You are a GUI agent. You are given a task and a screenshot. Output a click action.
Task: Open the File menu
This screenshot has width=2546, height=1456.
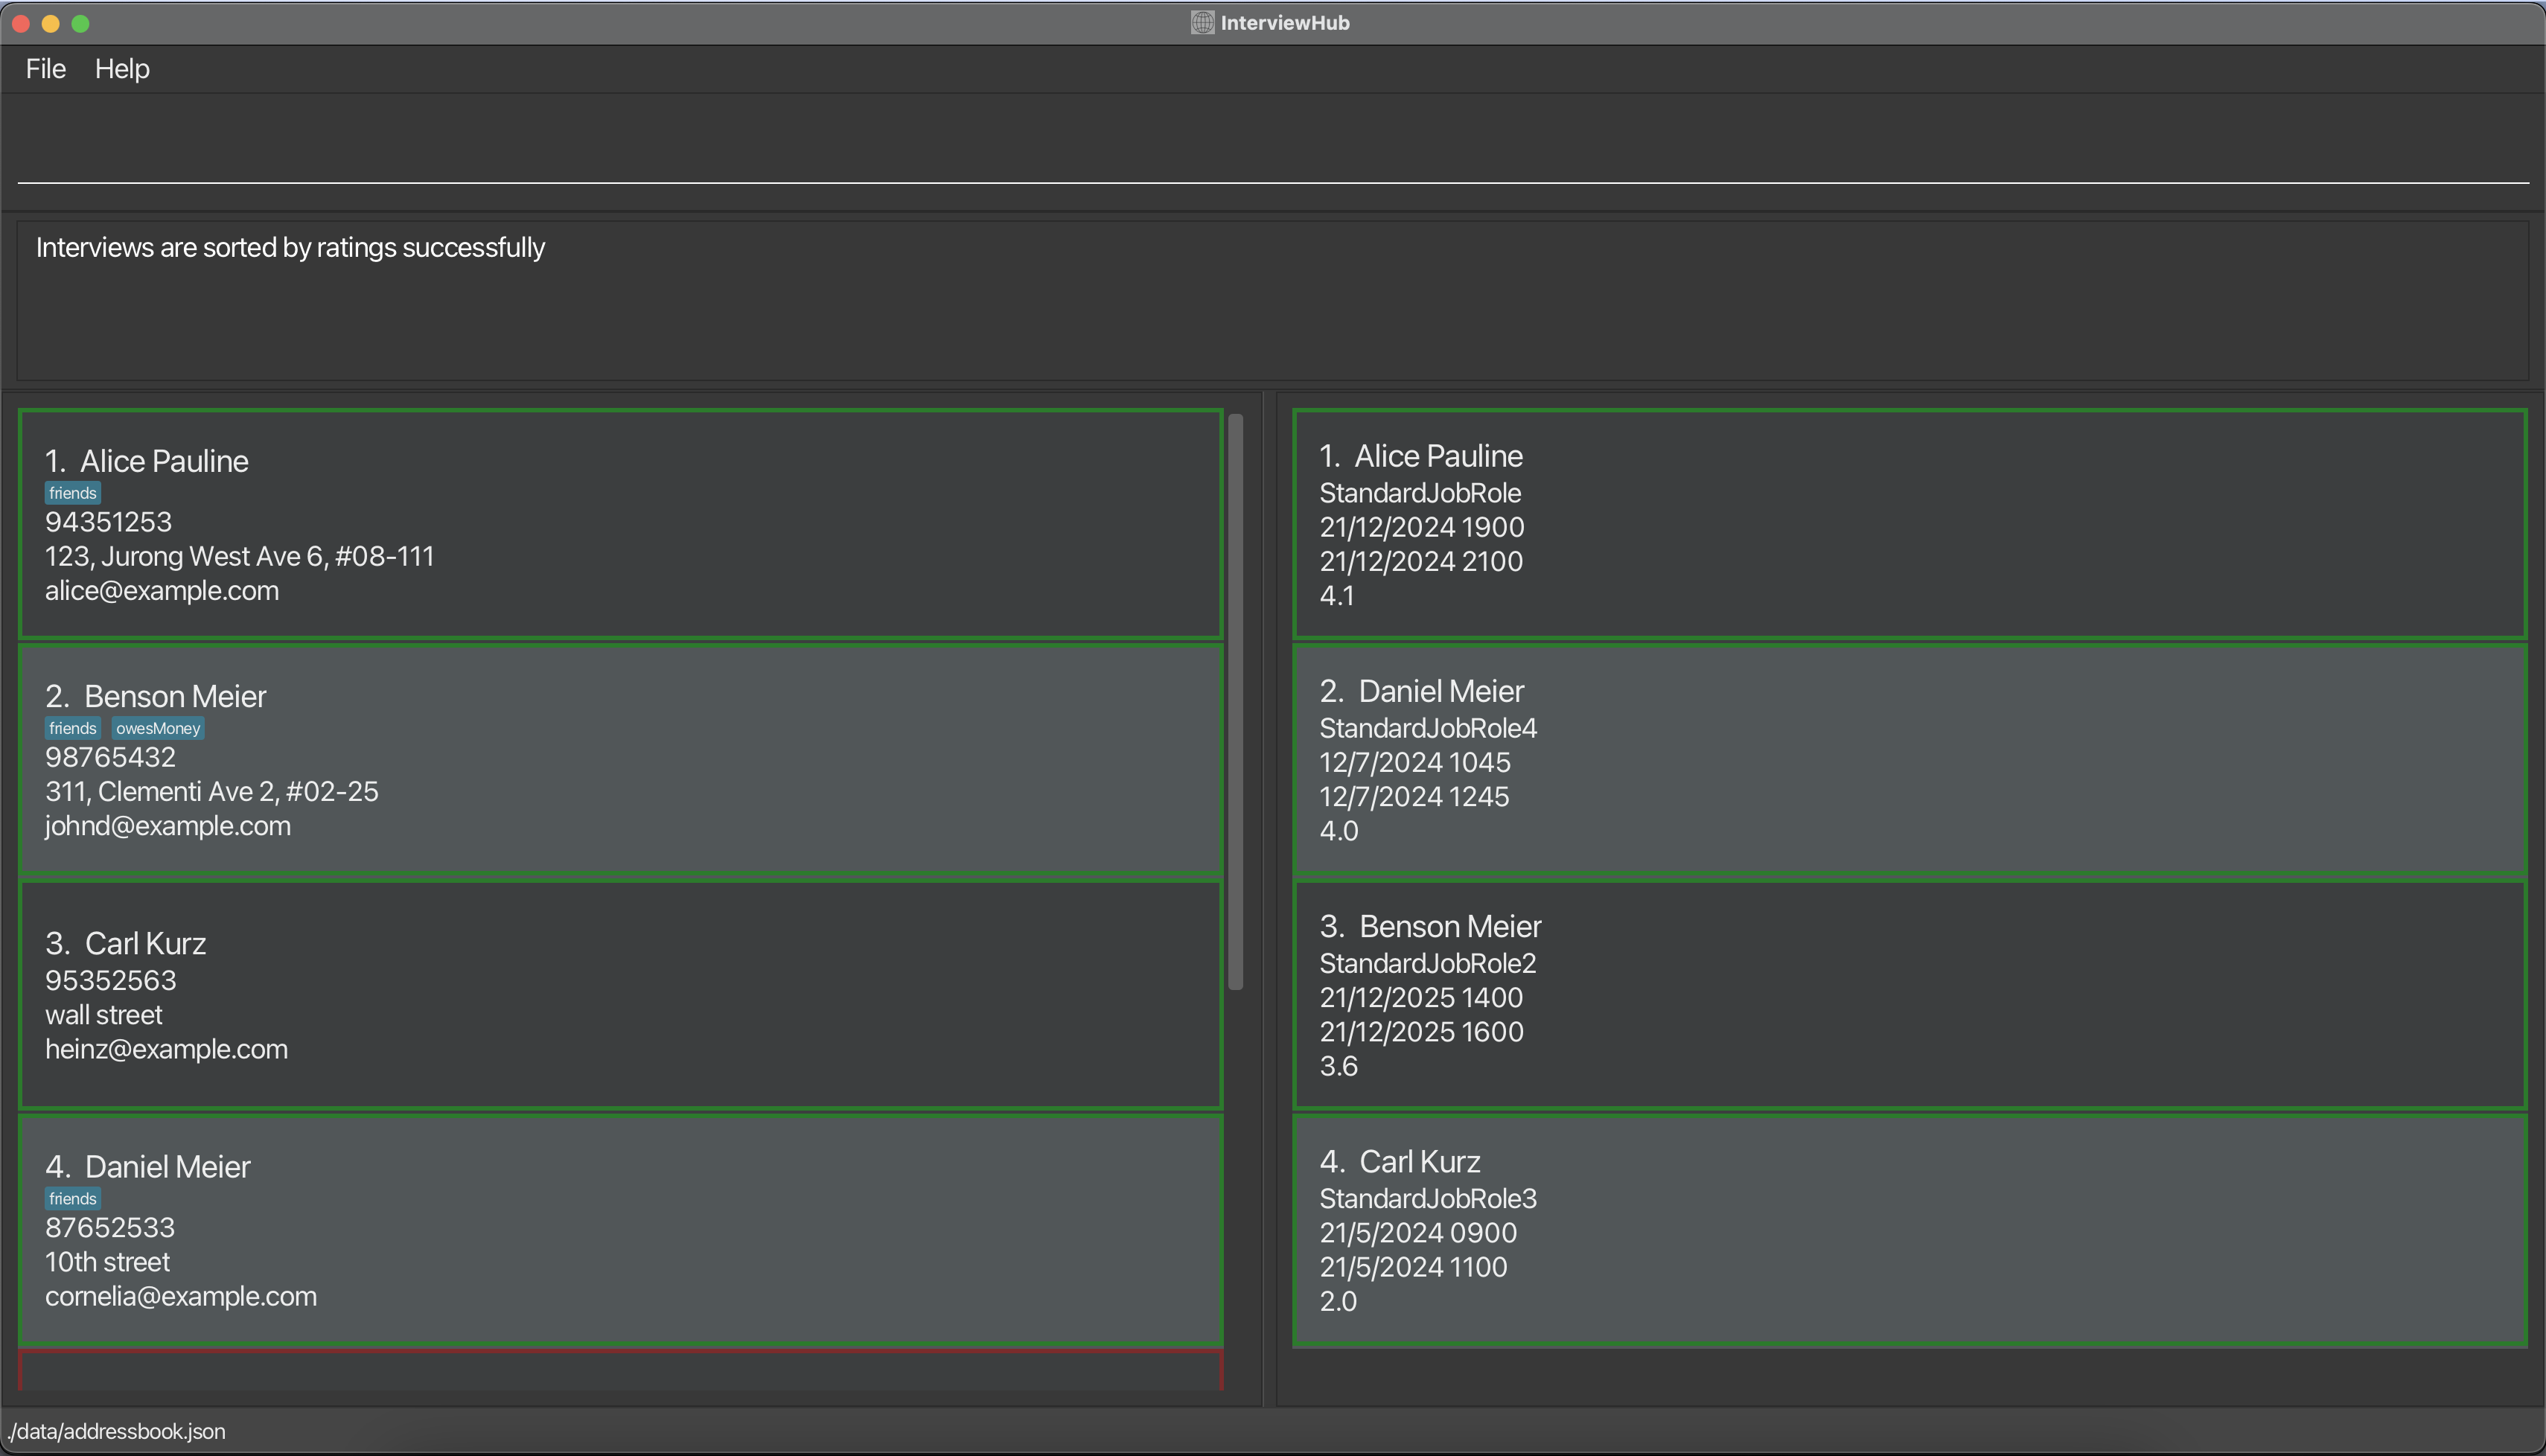(46, 69)
